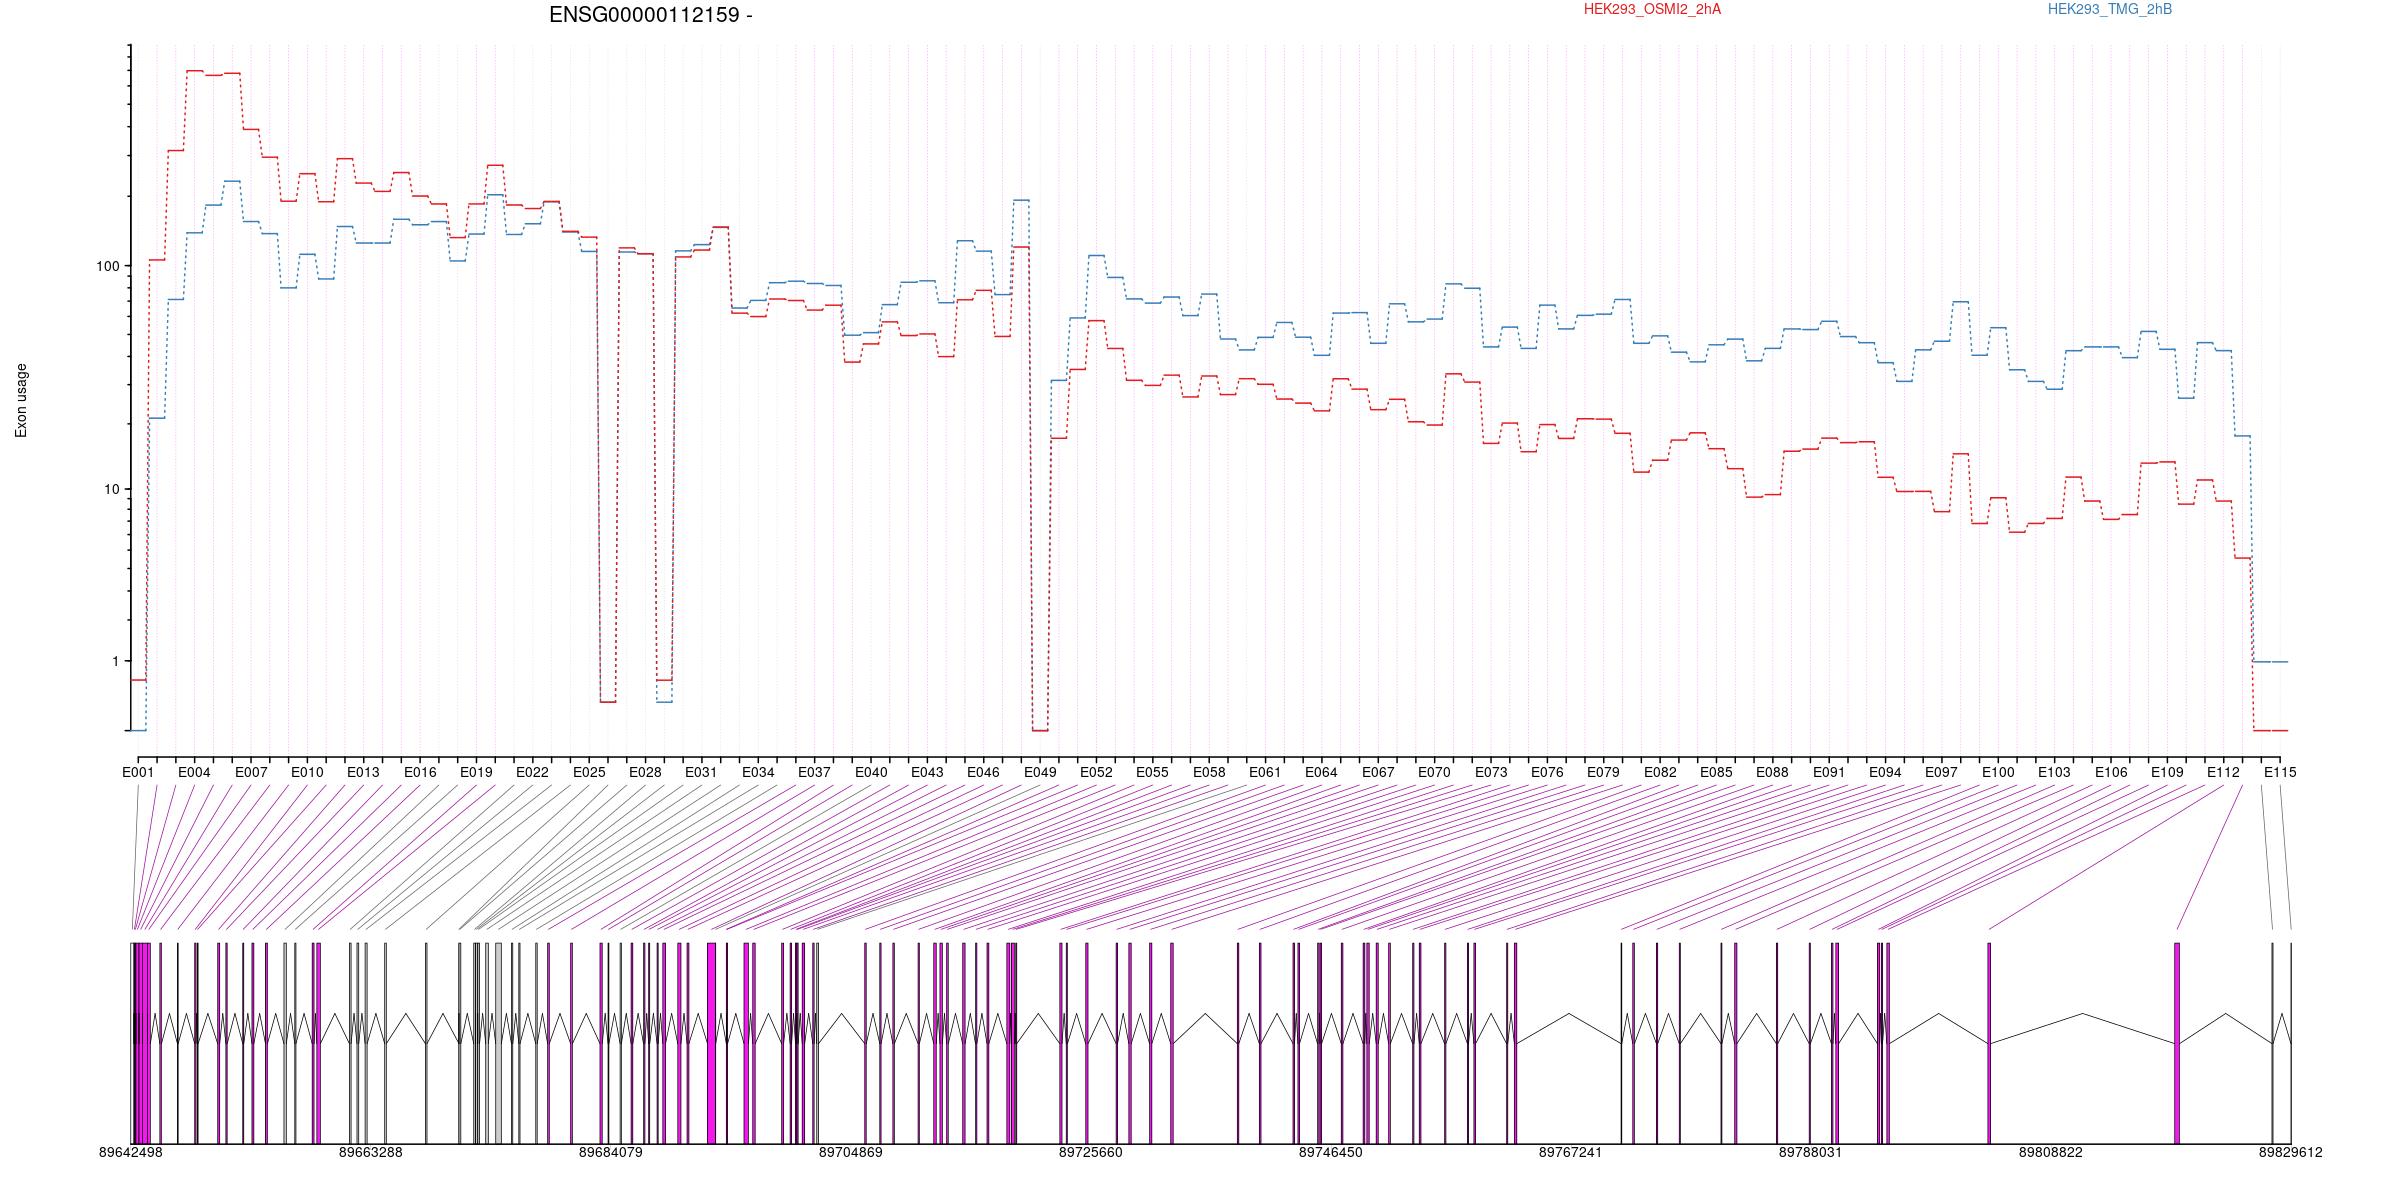This screenshot has width=2400, height=1200.
Task: Click exon label E088
Action: tap(1772, 772)
